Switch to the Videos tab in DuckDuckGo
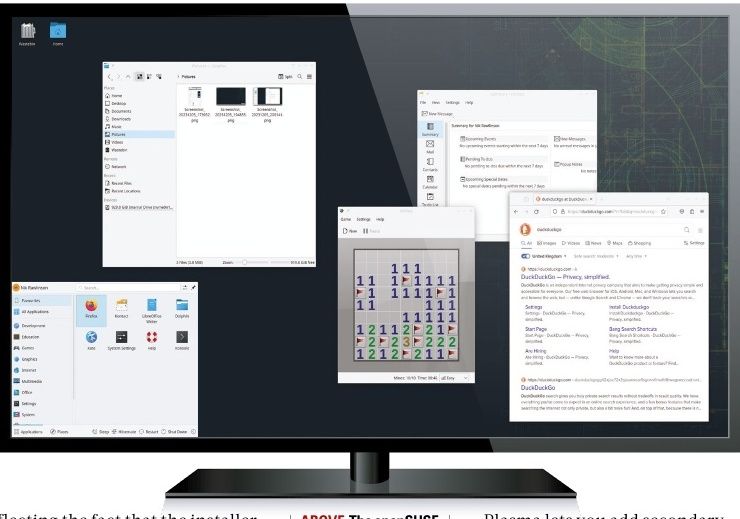This screenshot has height=519, width=740. pos(571,243)
